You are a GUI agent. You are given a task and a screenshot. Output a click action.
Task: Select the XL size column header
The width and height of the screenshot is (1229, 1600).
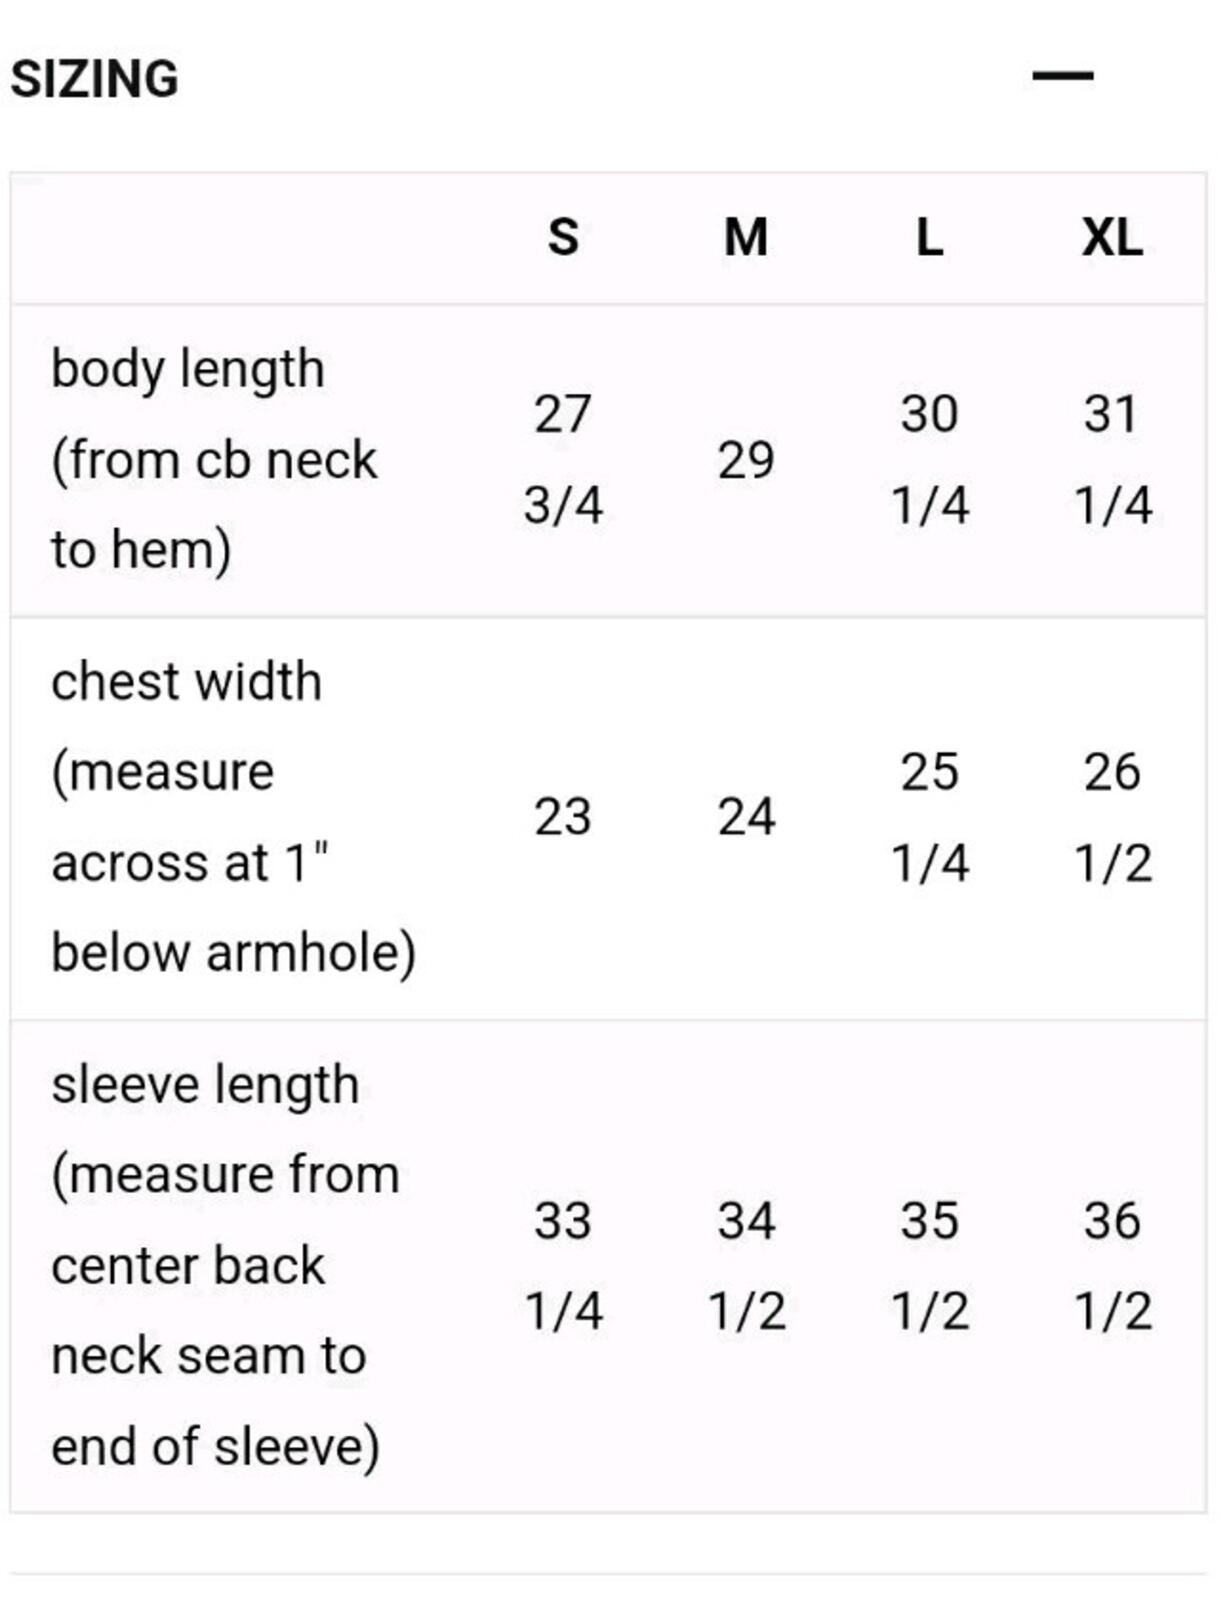tap(1112, 238)
